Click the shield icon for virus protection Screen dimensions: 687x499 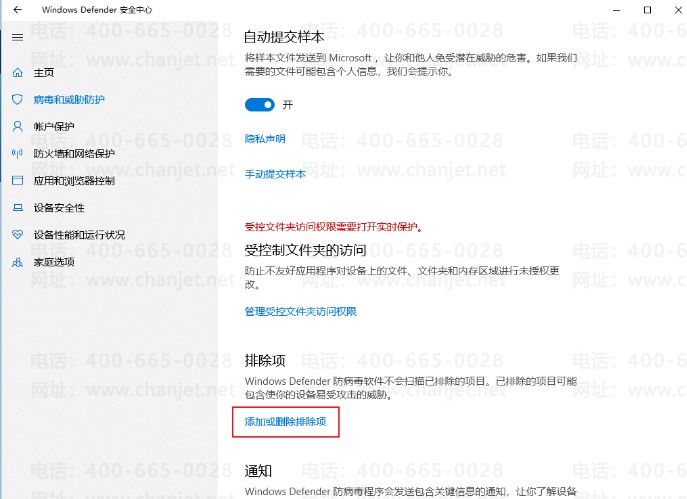tap(18, 99)
